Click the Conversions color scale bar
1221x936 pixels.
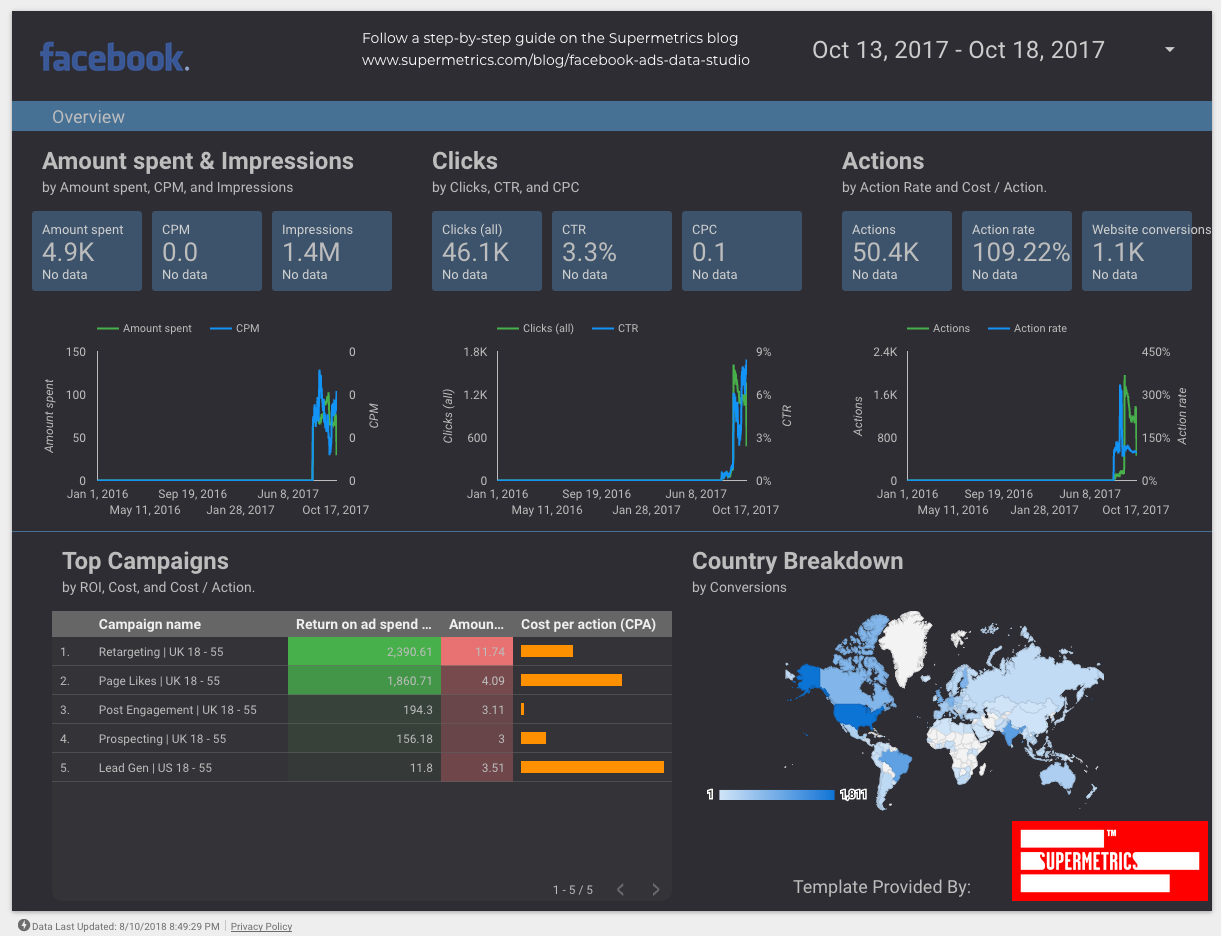coord(775,795)
